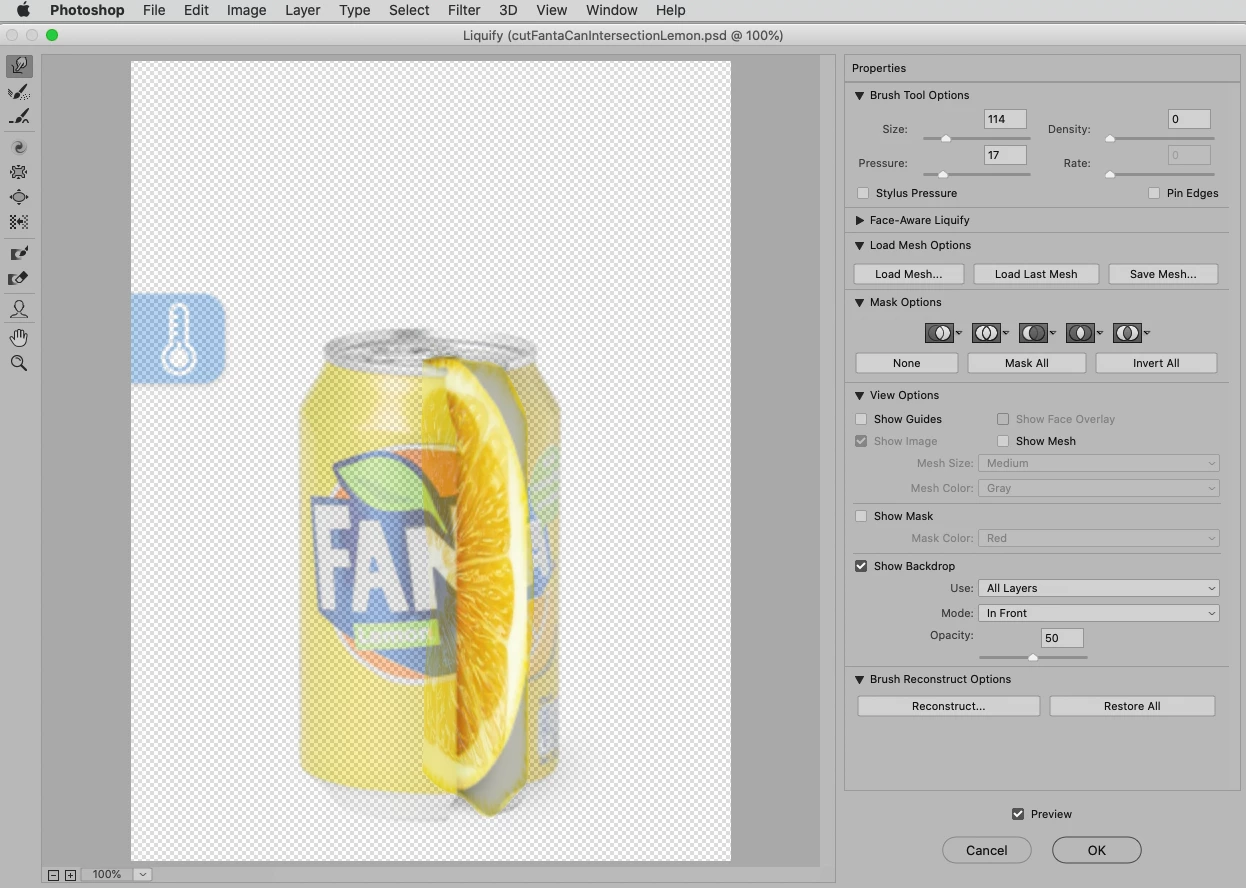
Task: Toggle the Show Image checkbox
Action: (x=861, y=441)
